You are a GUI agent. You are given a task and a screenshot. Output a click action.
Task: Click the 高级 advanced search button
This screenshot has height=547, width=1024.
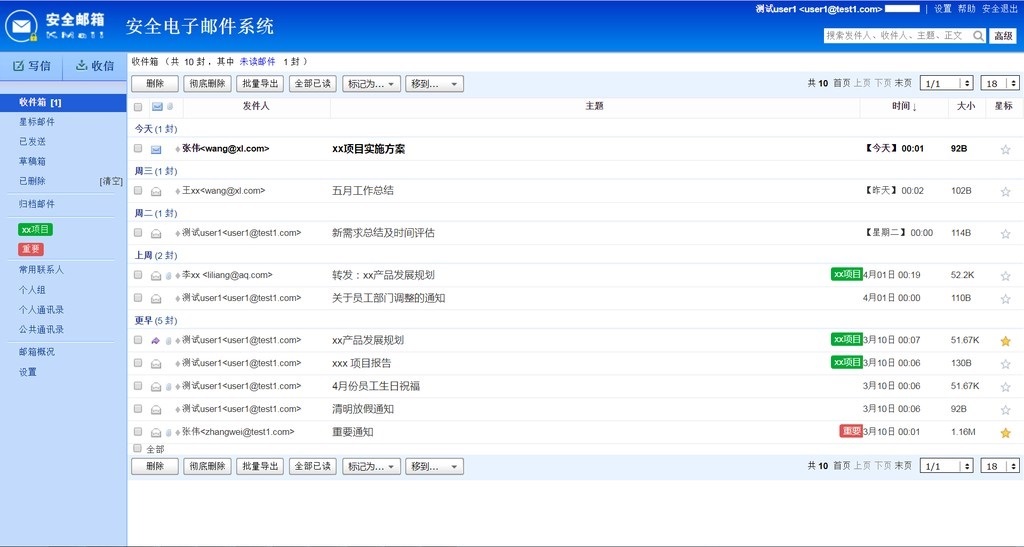pos(1003,36)
